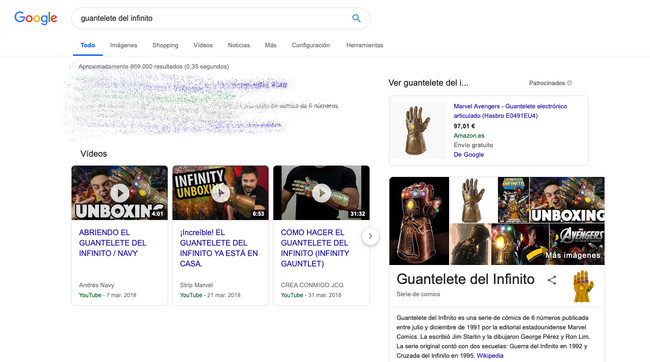Click the 'Guantelete del Infinito' panel title
650x362 pixels.
[466, 279]
